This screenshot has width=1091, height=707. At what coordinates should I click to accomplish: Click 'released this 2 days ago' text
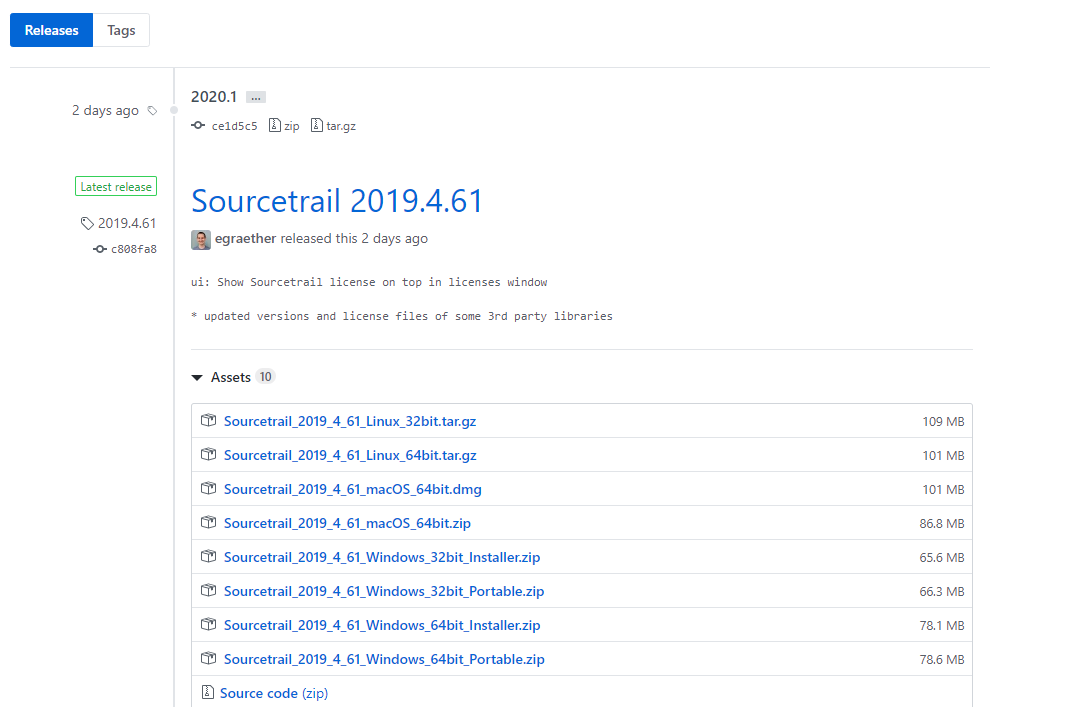point(354,239)
